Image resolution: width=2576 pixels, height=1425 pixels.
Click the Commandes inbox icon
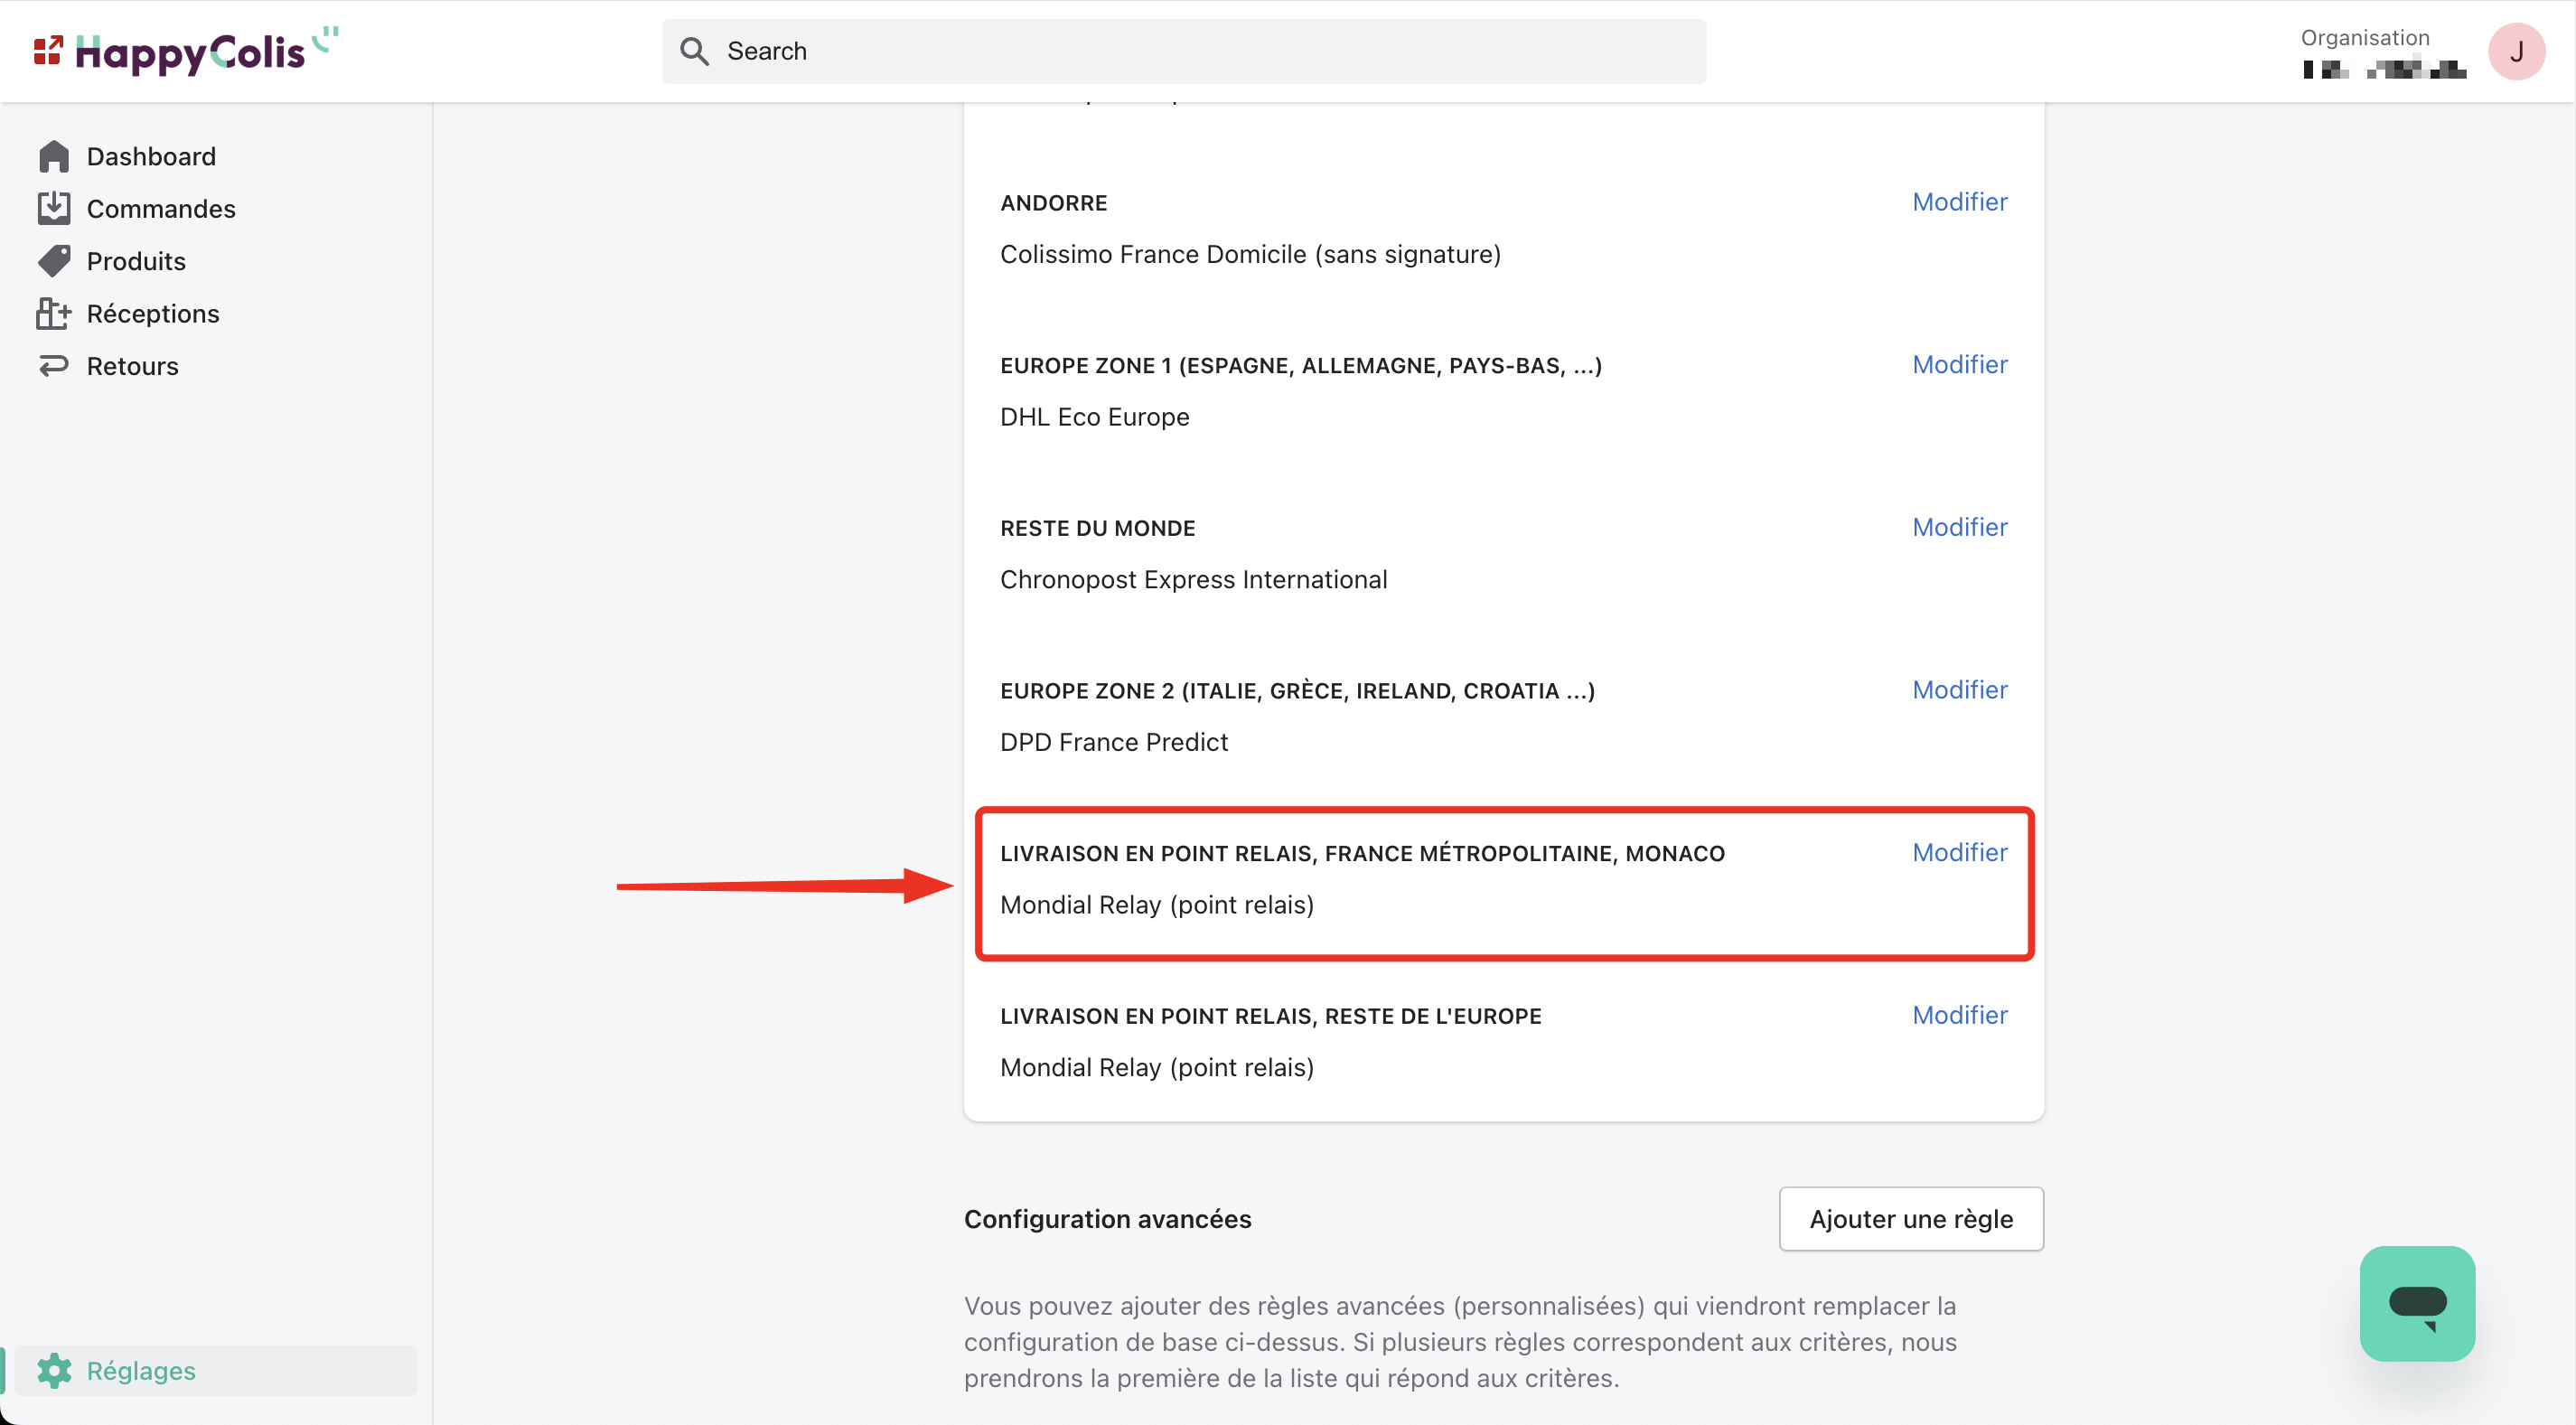click(54, 208)
